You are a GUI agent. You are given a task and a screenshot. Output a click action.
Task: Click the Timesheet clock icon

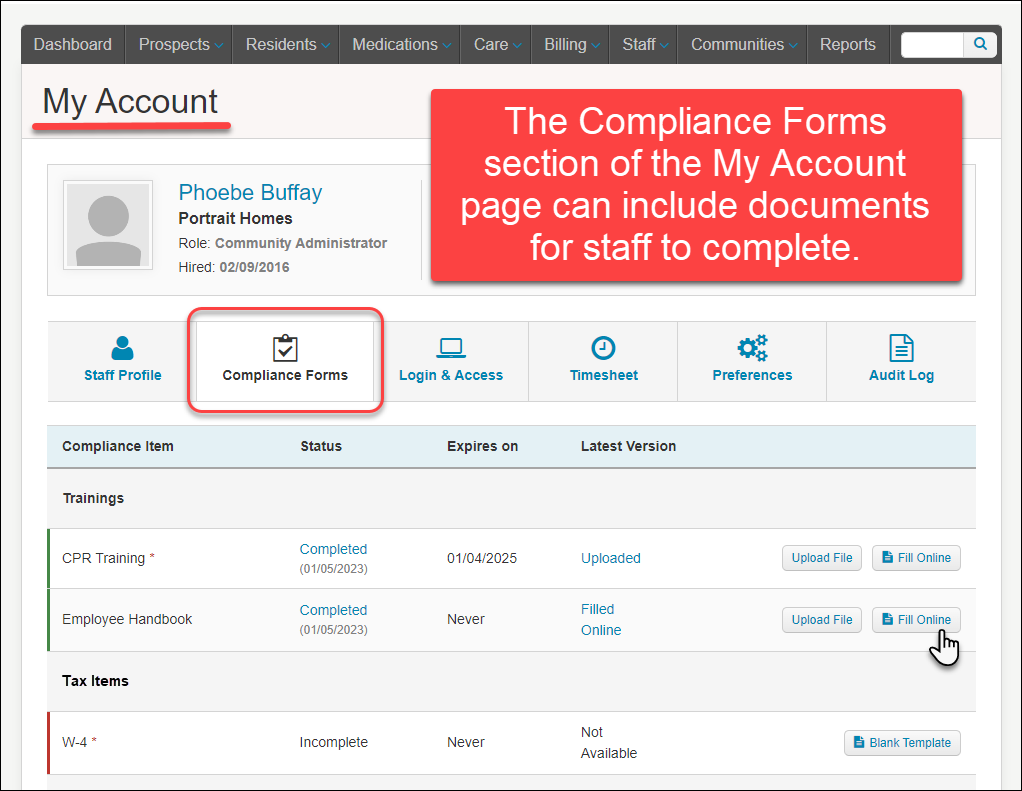pyautogui.click(x=603, y=348)
